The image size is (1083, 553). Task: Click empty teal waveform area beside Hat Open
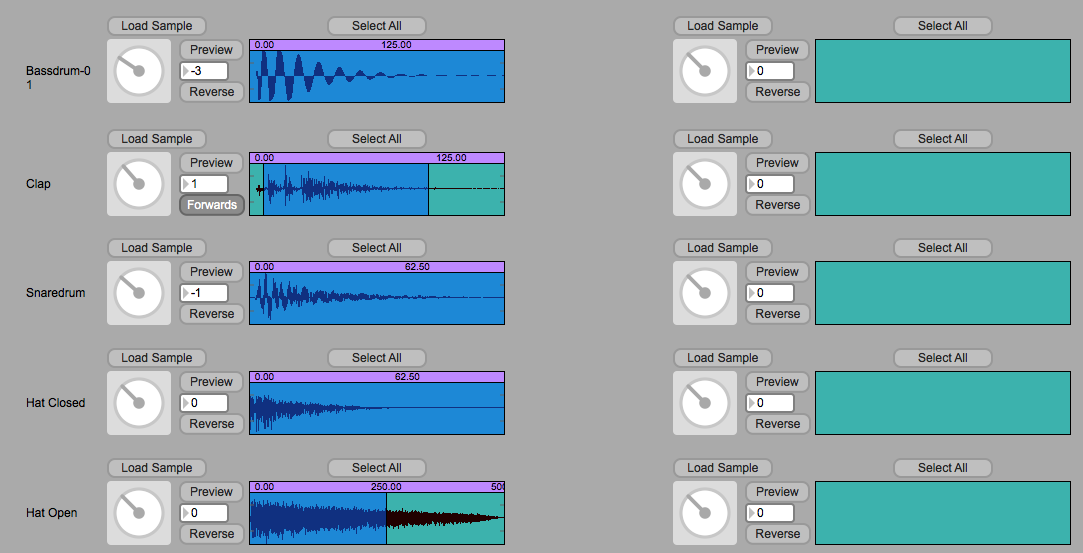(x=943, y=513)
